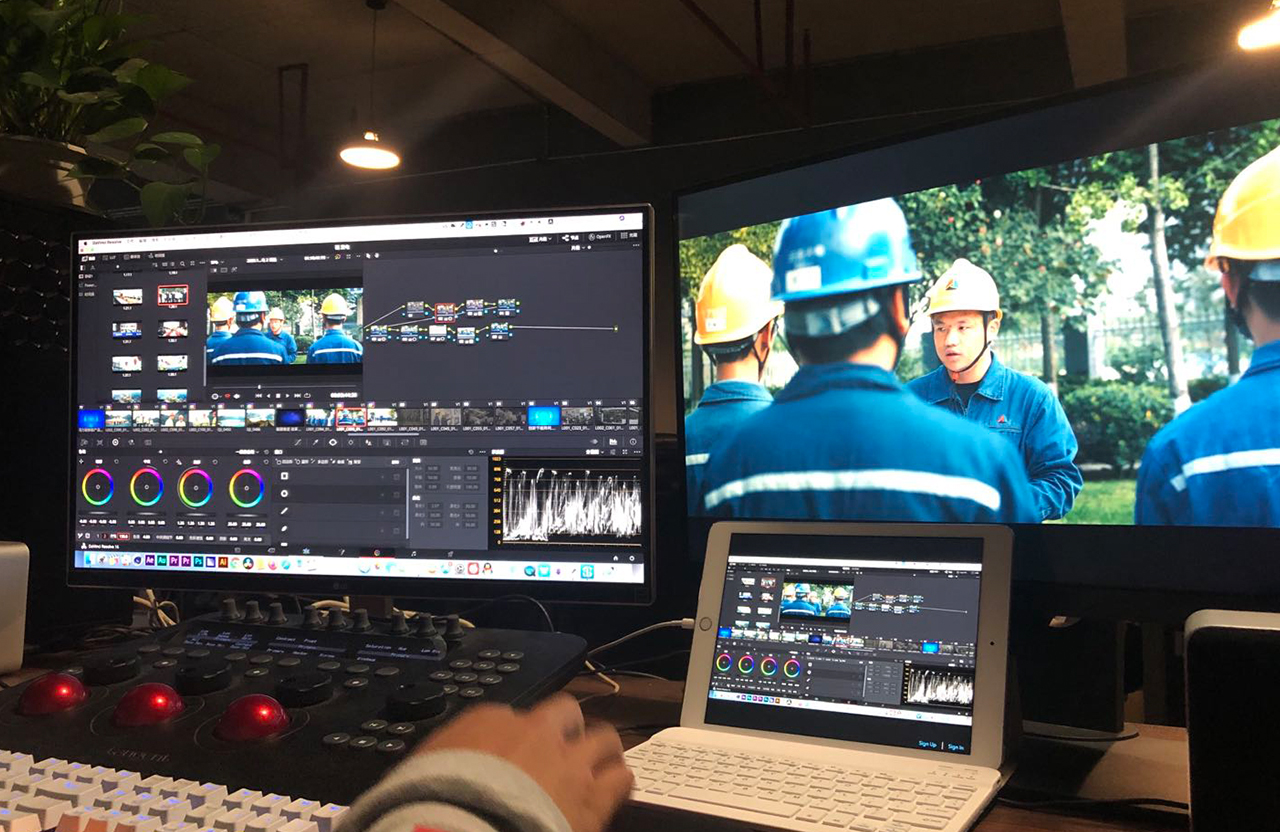Click the Gamma color wheel

click(x=146, y=487)
